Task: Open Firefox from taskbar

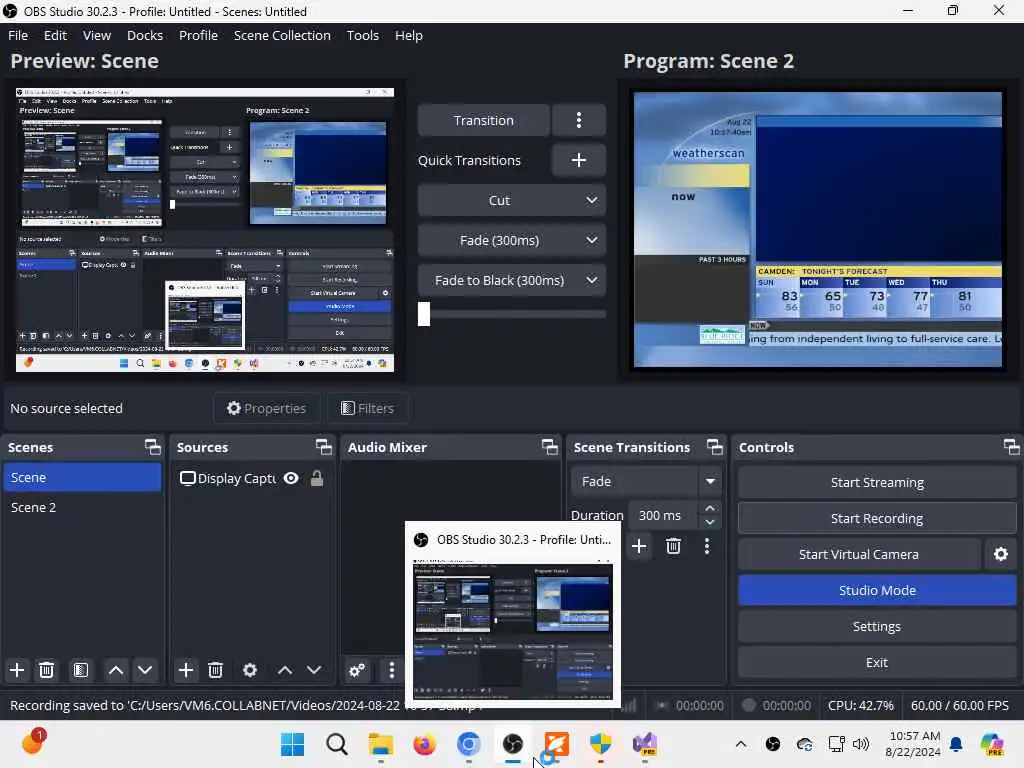Action: (424, 744)
